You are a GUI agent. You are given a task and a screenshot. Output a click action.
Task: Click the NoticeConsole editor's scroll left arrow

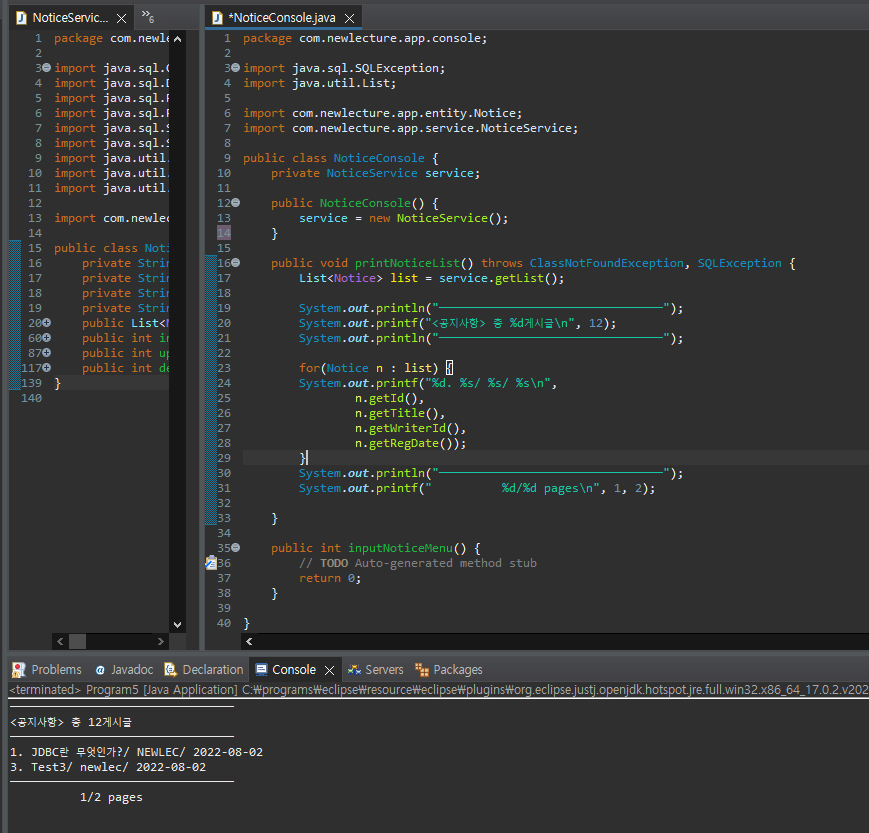coord(248,641)
